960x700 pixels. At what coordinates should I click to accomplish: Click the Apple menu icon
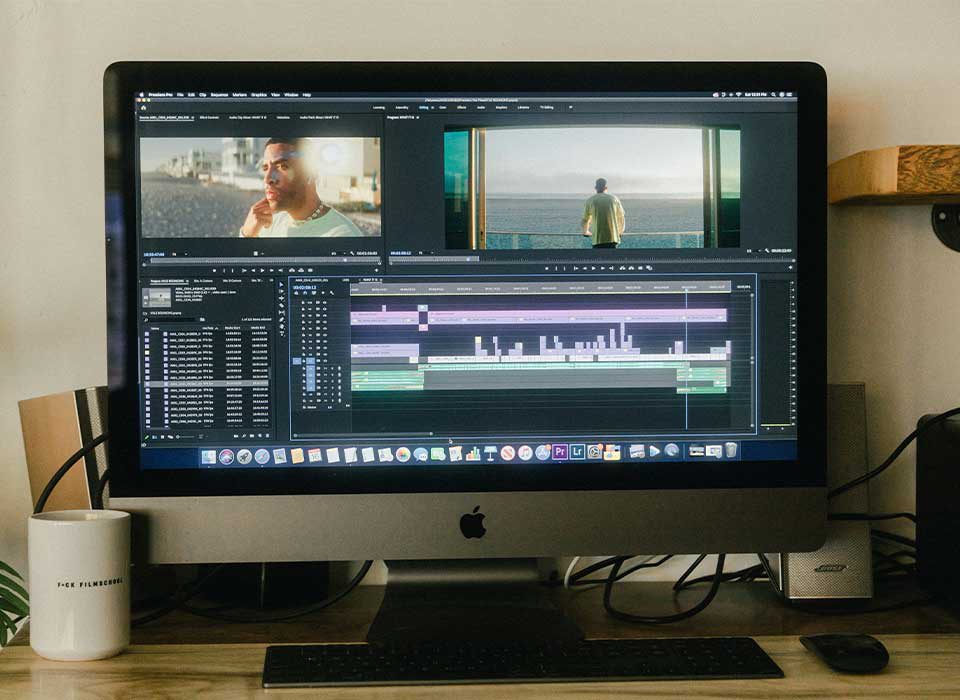(x=140, y=94)
